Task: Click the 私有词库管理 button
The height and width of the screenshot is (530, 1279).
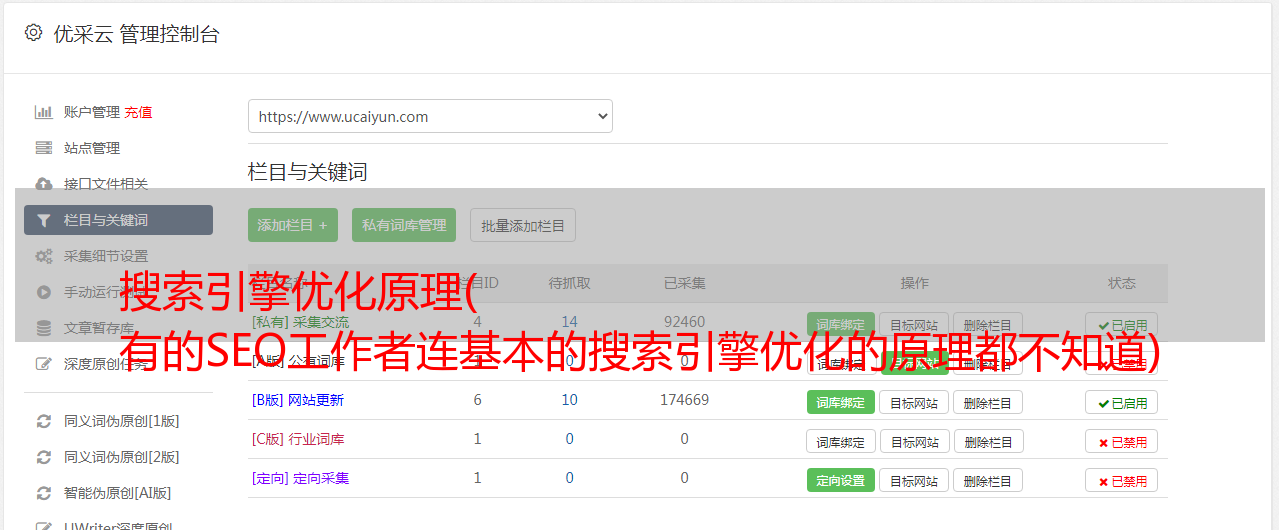Action: coord(404,225)
